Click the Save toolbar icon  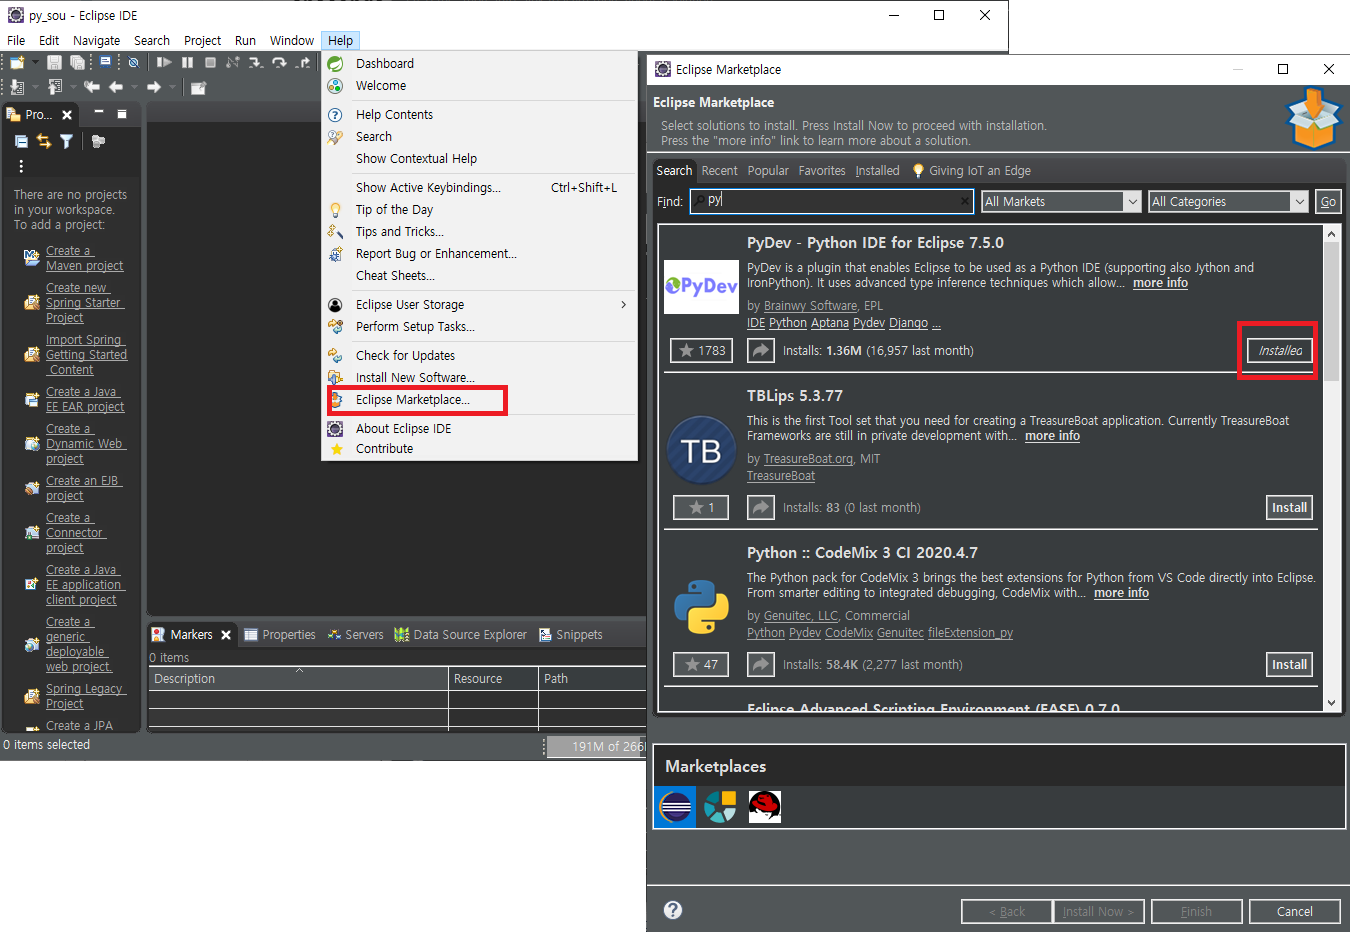point(54,62)
